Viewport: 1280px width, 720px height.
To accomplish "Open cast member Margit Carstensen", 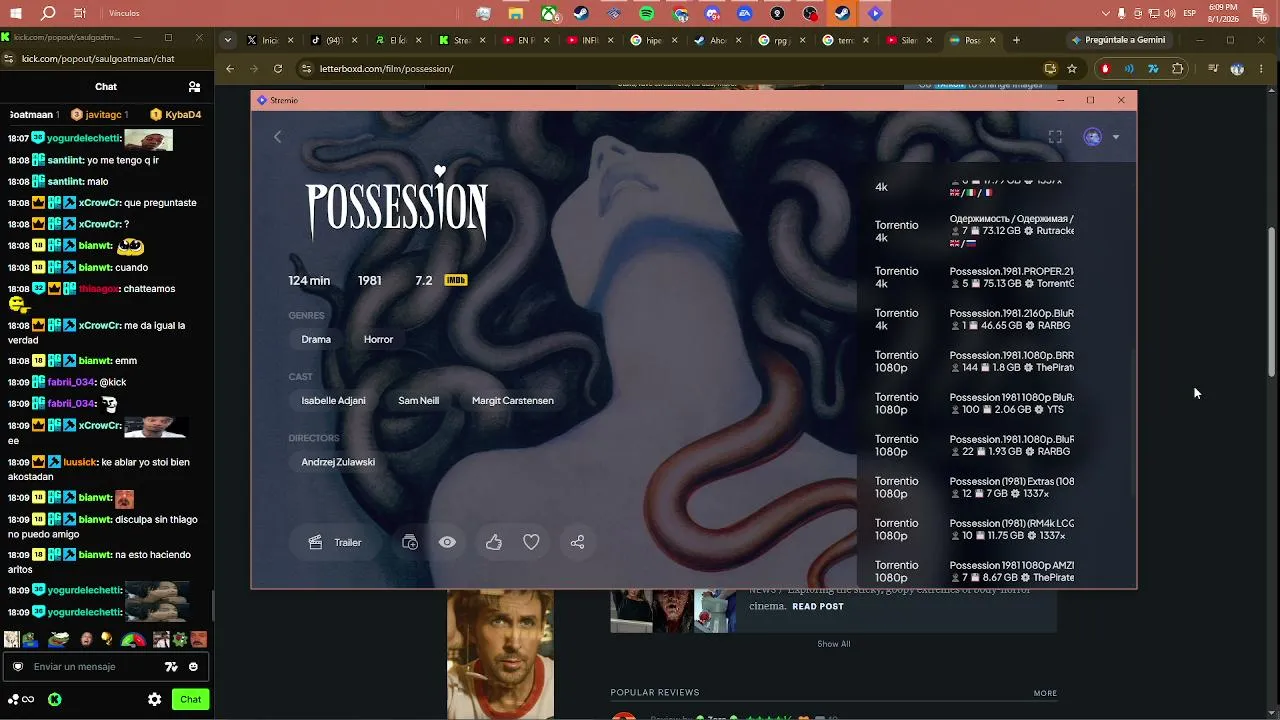I will pos(512,400).
